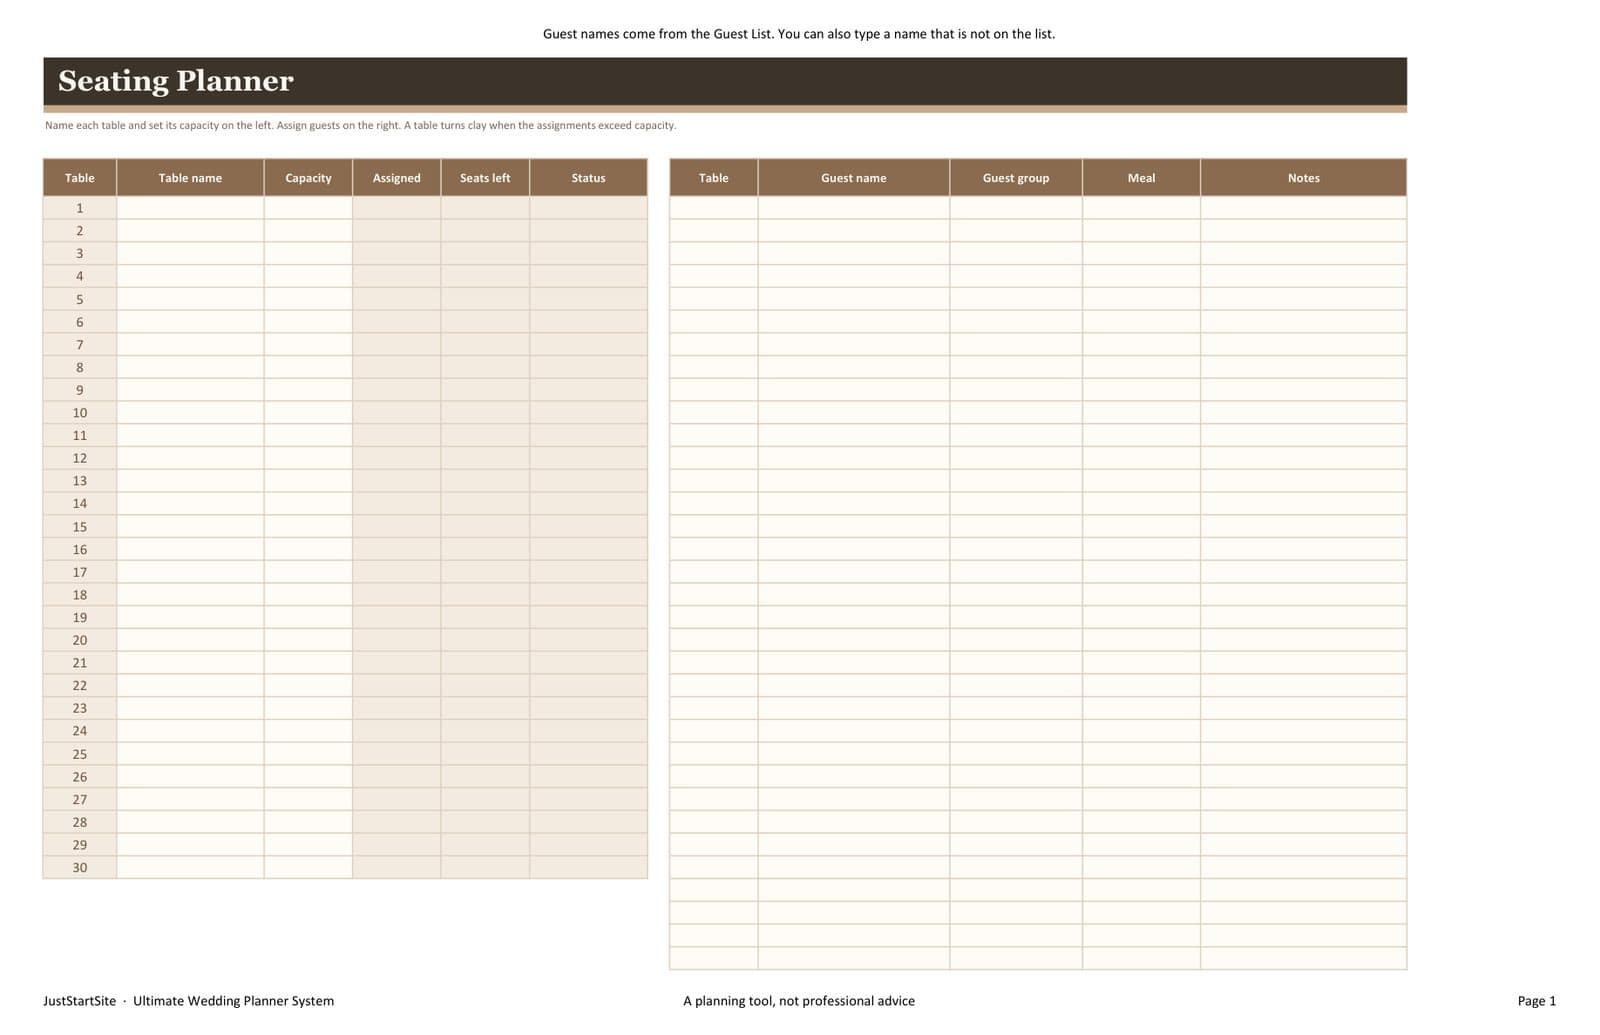
Task: Click the Status cell for table 3
Action: coord(588,254)
